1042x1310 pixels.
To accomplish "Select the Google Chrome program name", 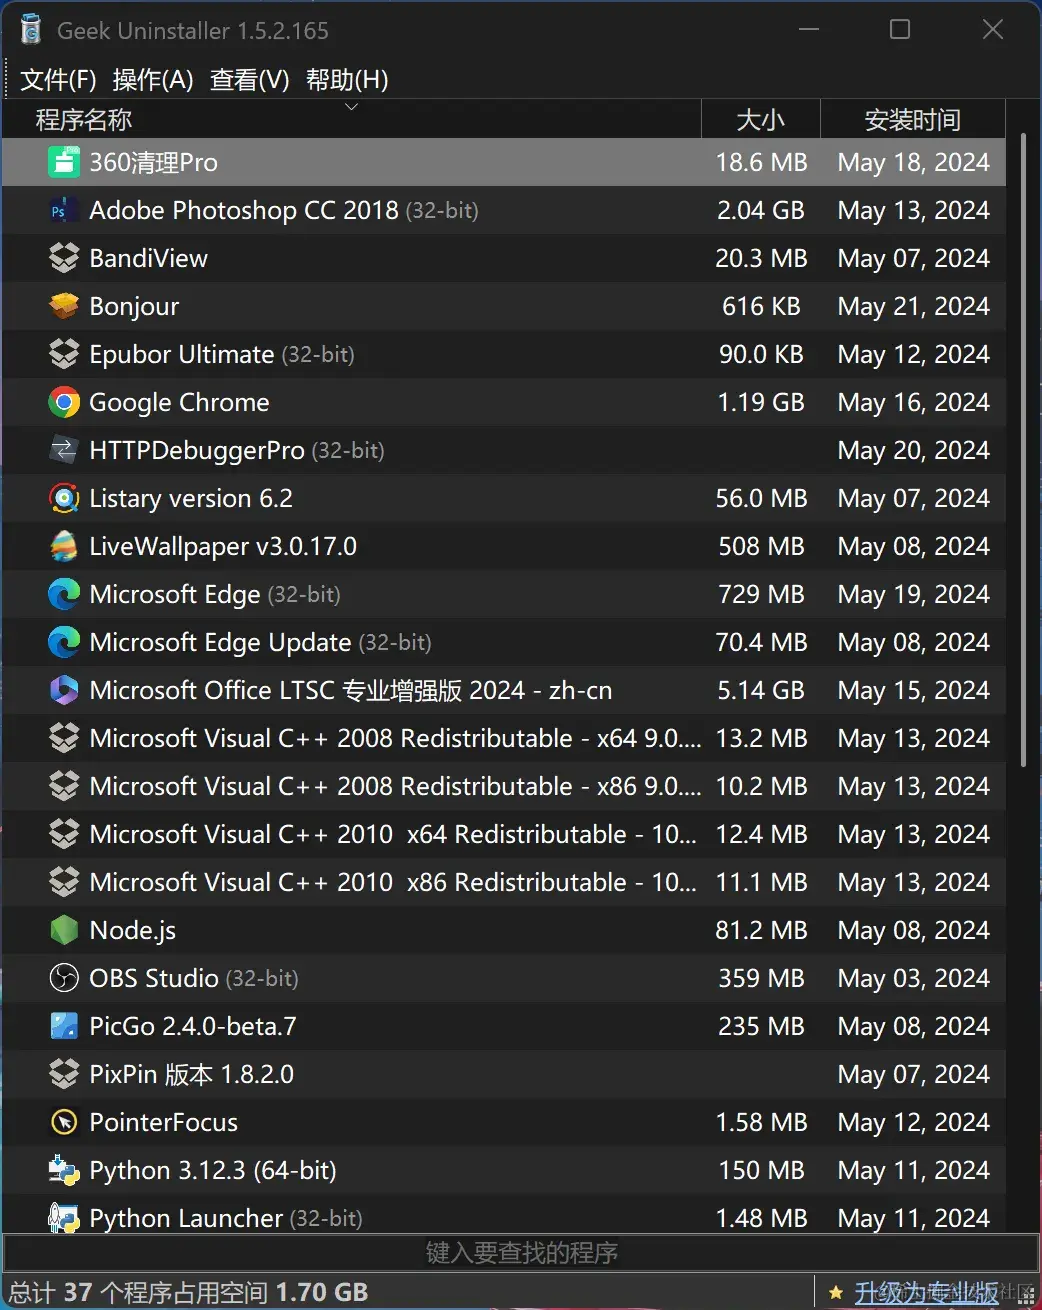I will click(x=180, y=402).
